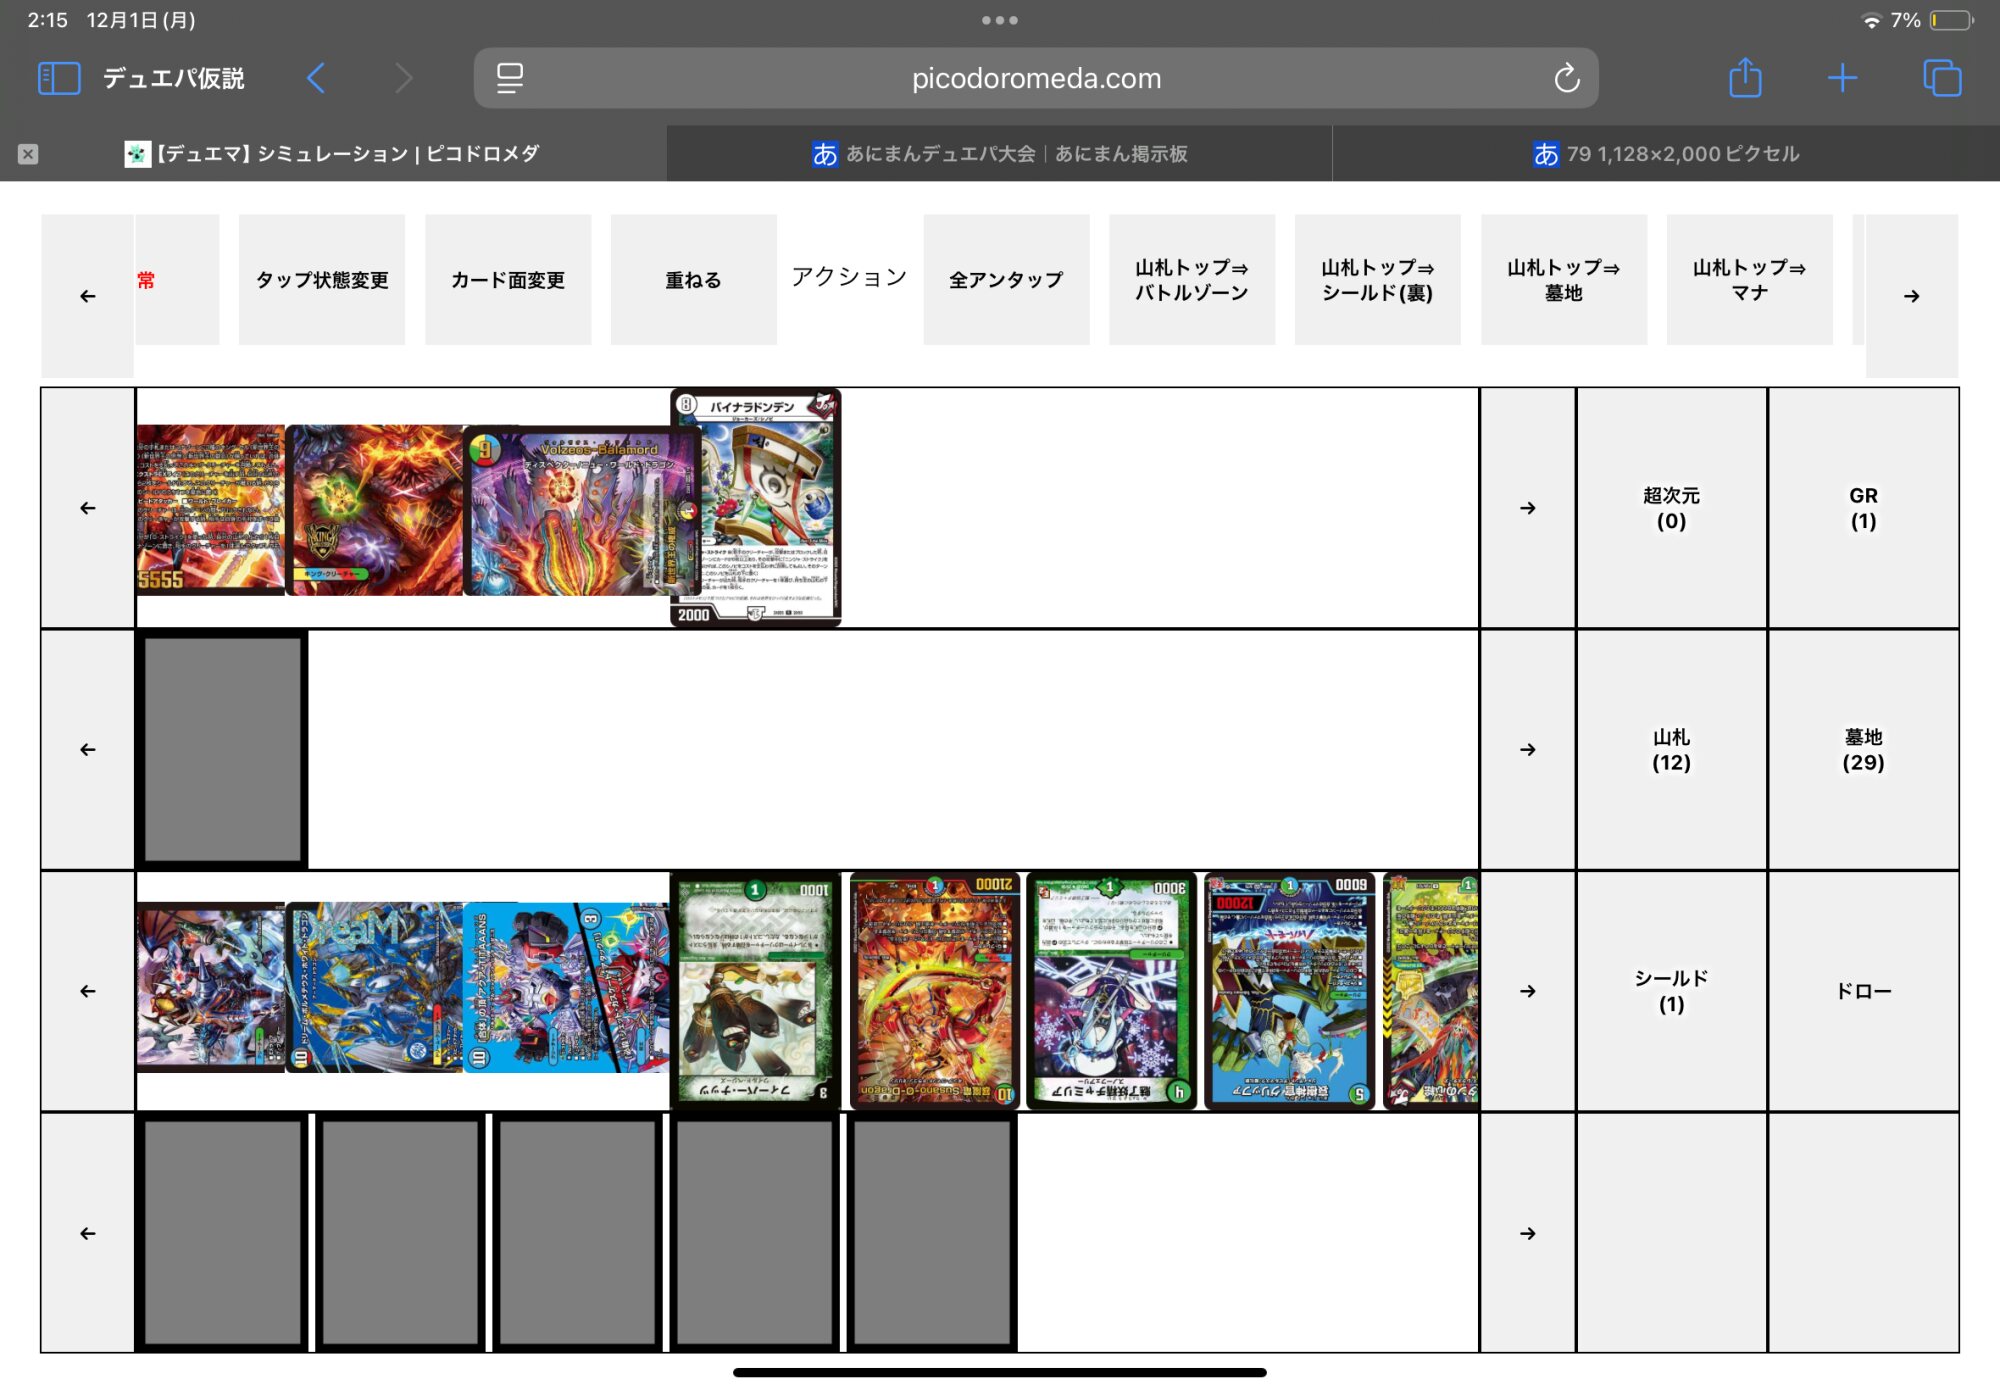This screenshot has height=1390, width=2000.
Task: Reload the picodoromeda.com page
Action: 1566,78
